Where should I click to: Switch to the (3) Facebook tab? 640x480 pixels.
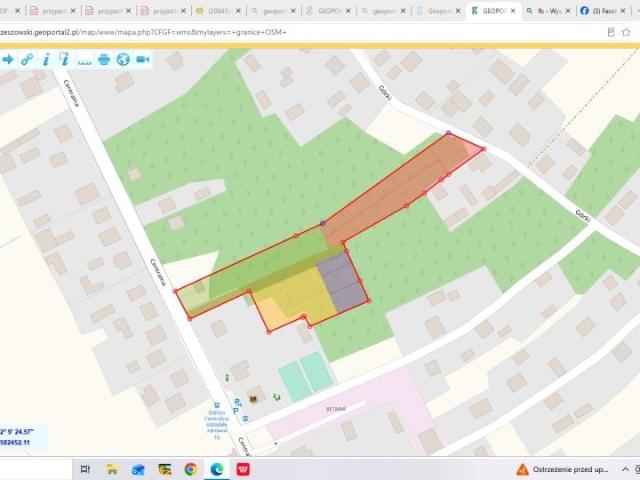(602, 11)
